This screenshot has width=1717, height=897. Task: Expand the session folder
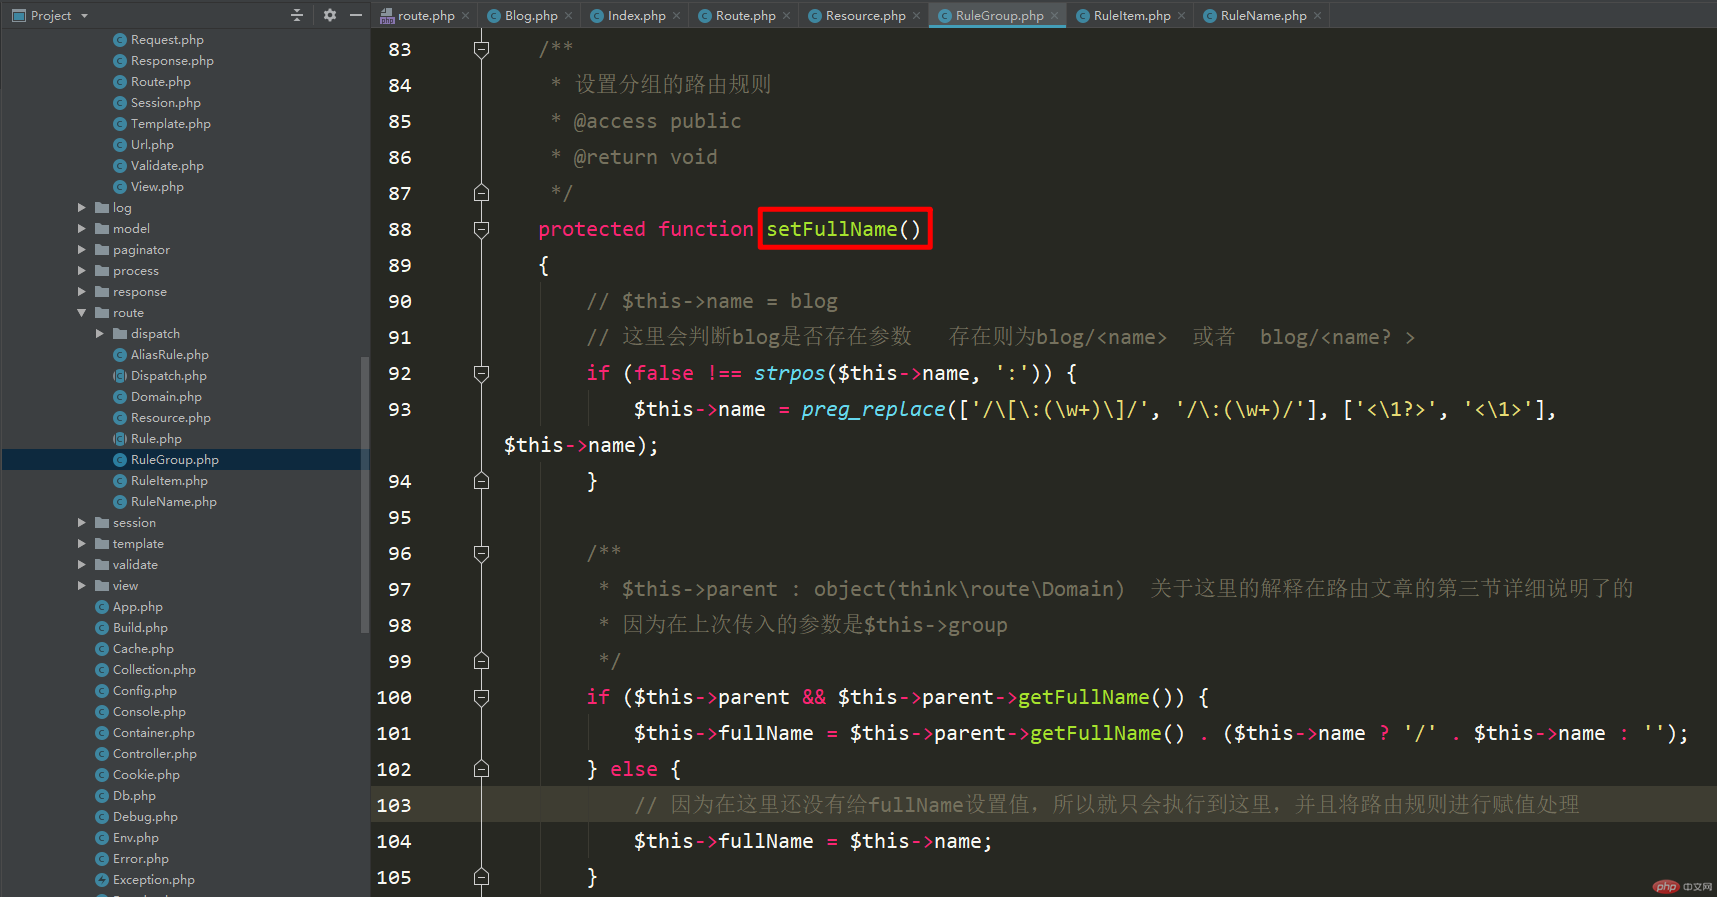[82, 522]
